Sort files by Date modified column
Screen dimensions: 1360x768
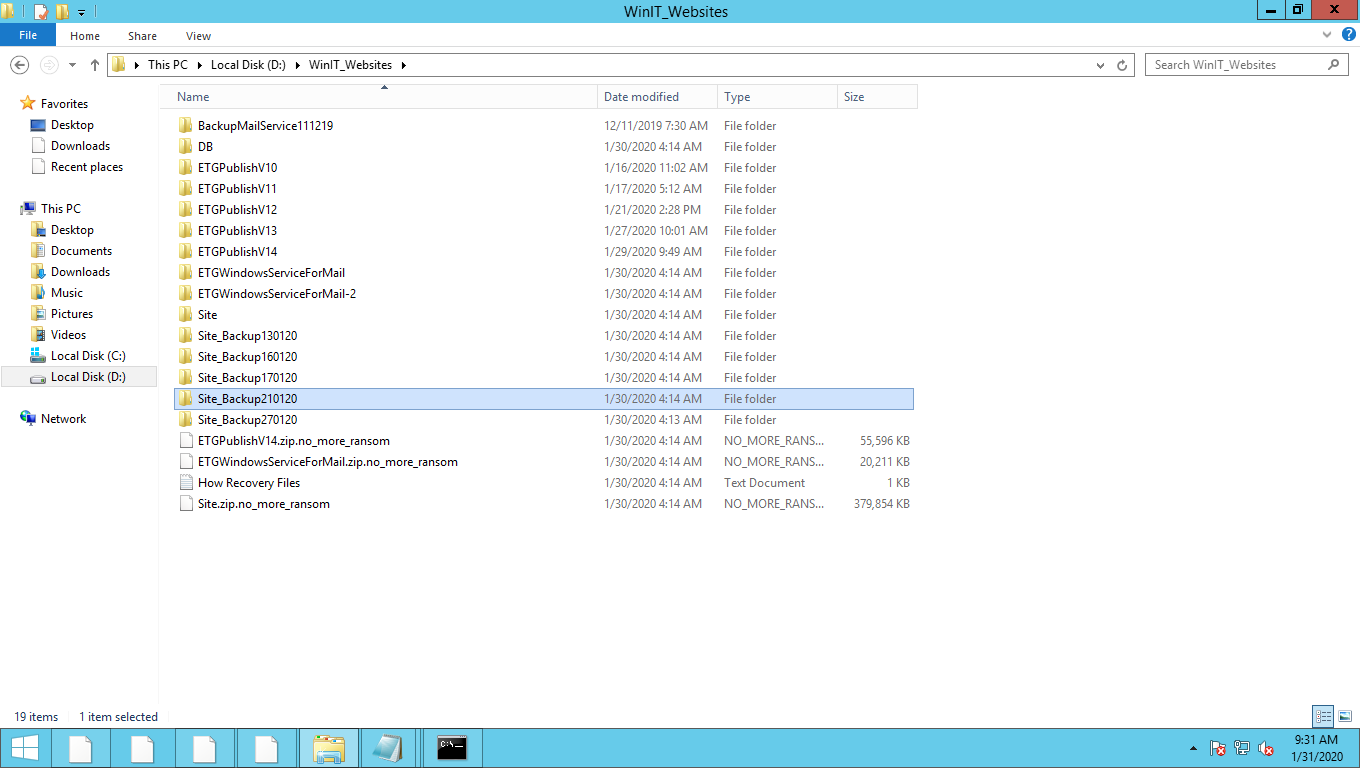(641, 97)
